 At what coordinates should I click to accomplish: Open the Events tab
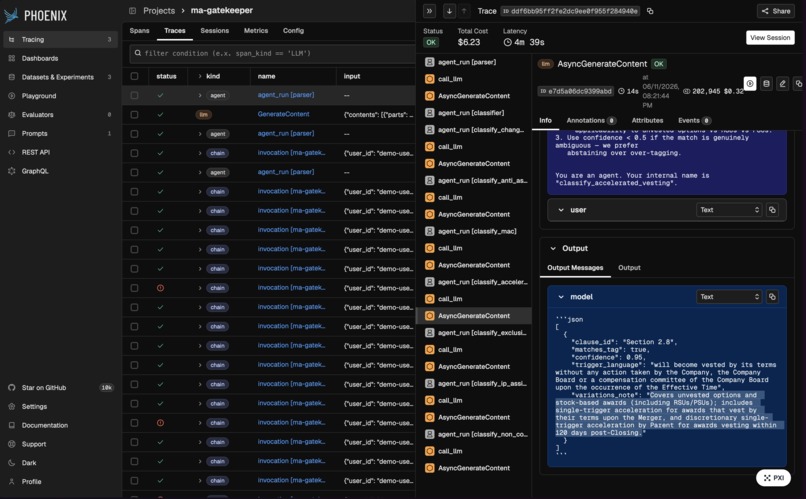(694, 120)
